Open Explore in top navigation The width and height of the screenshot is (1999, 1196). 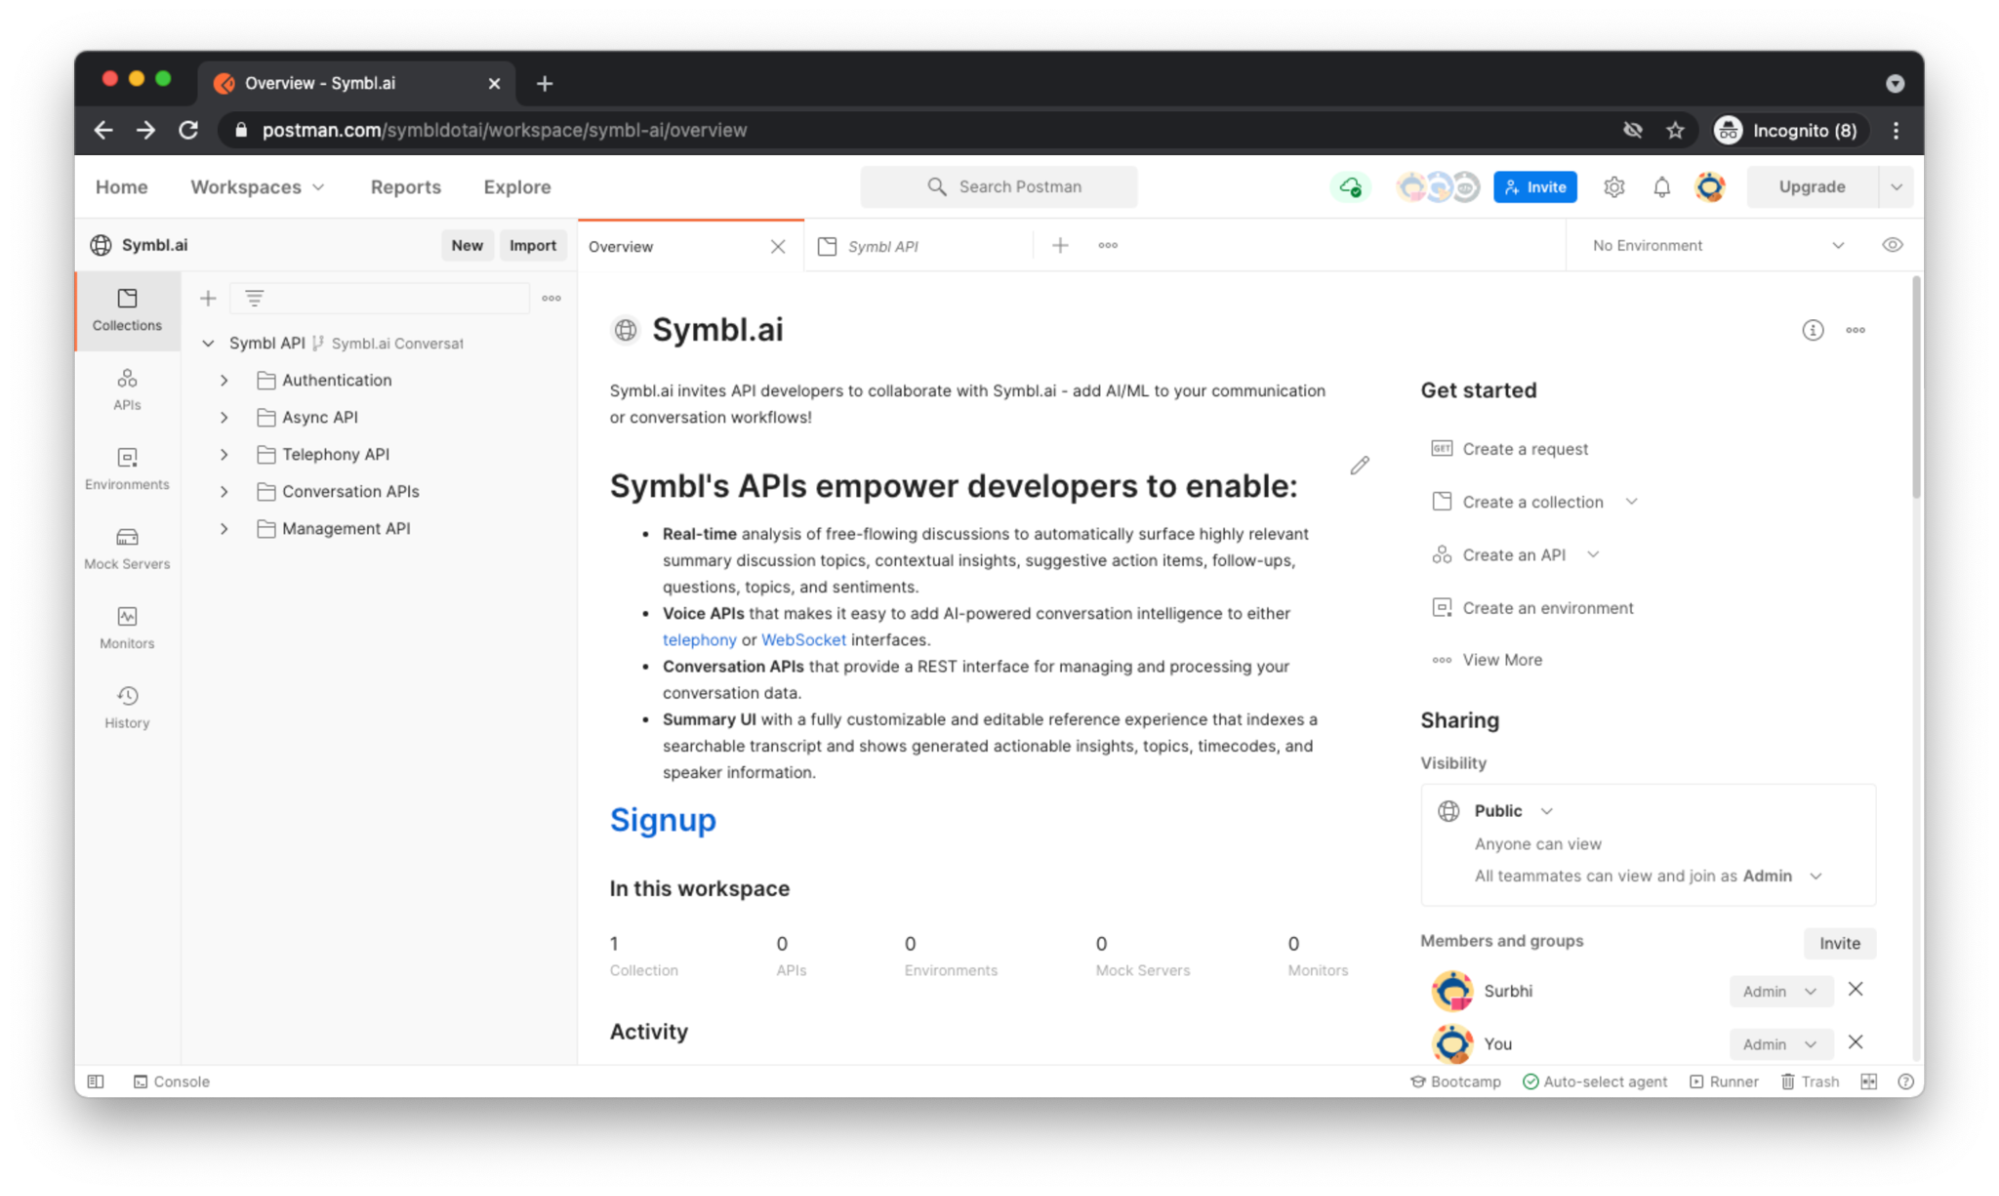pos(517,187)
